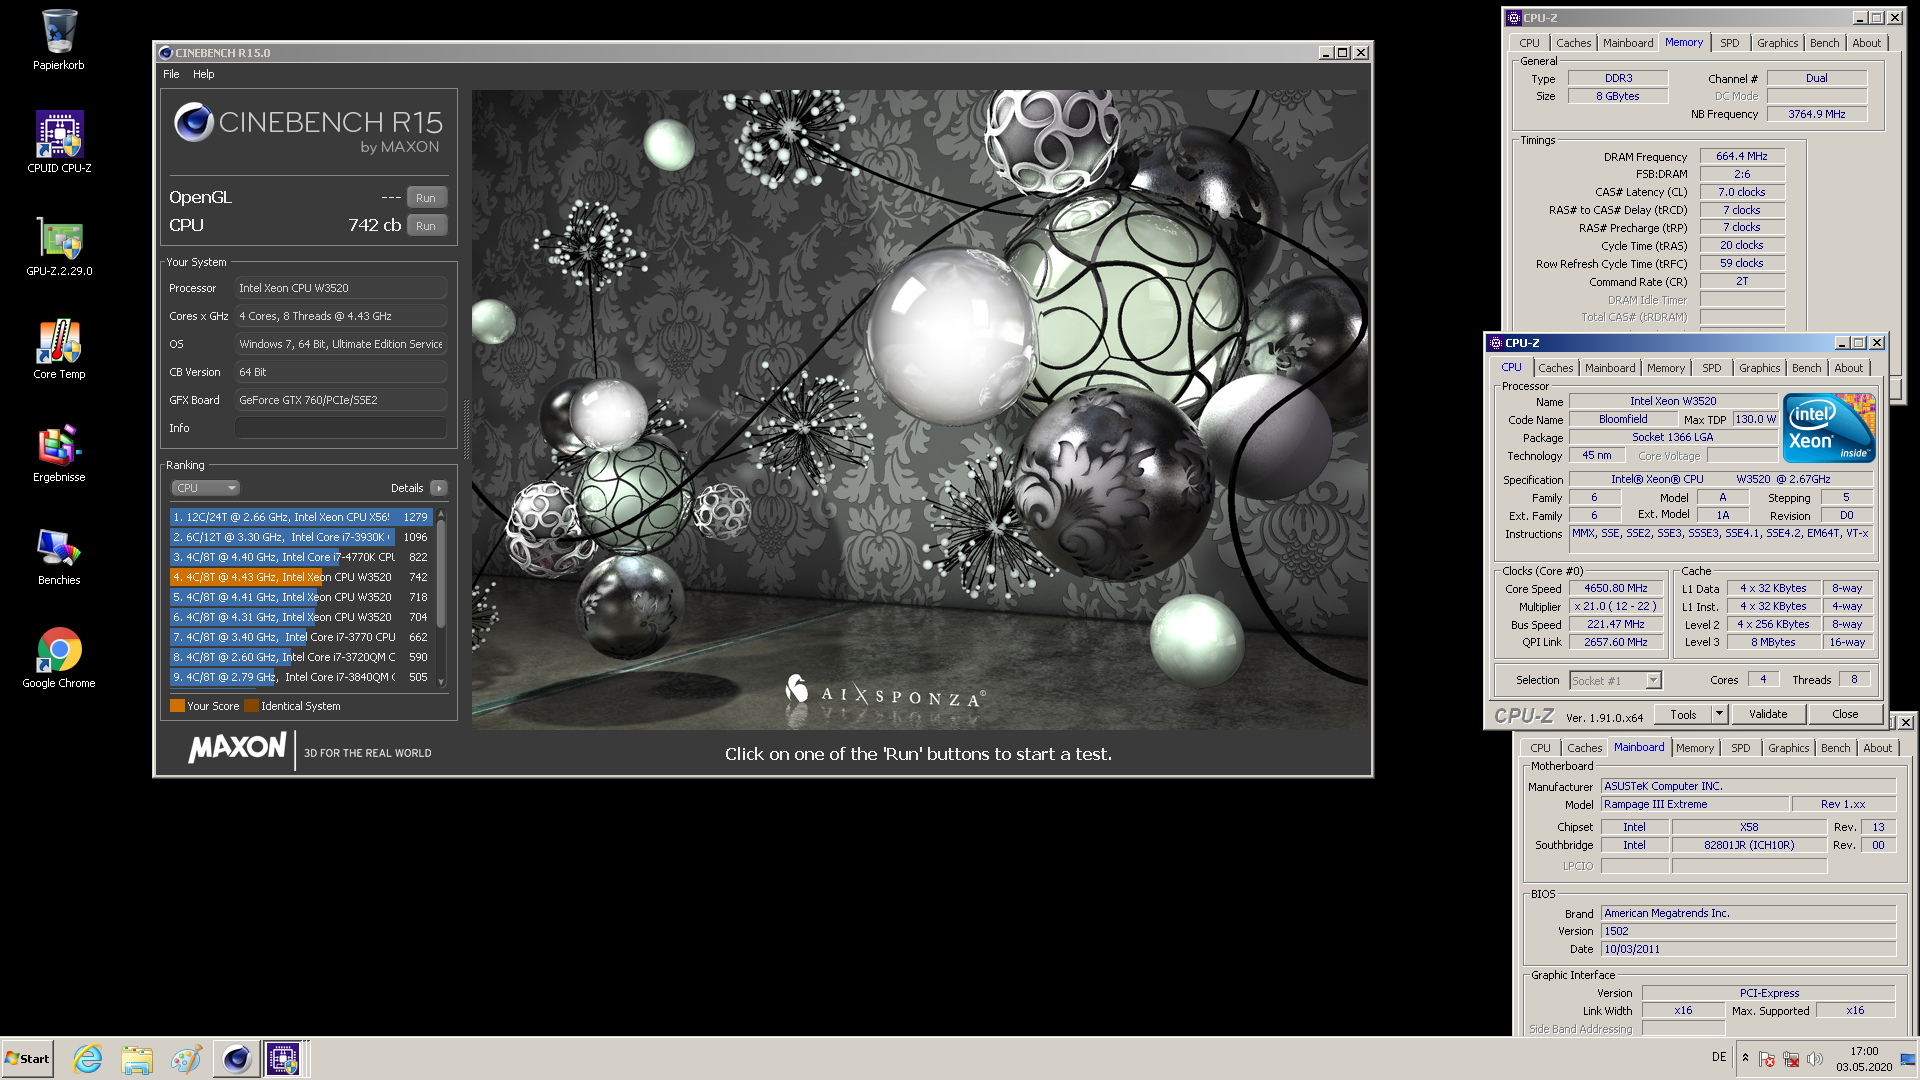Click the Validate button in CPU-Z

pos(1768,714)
